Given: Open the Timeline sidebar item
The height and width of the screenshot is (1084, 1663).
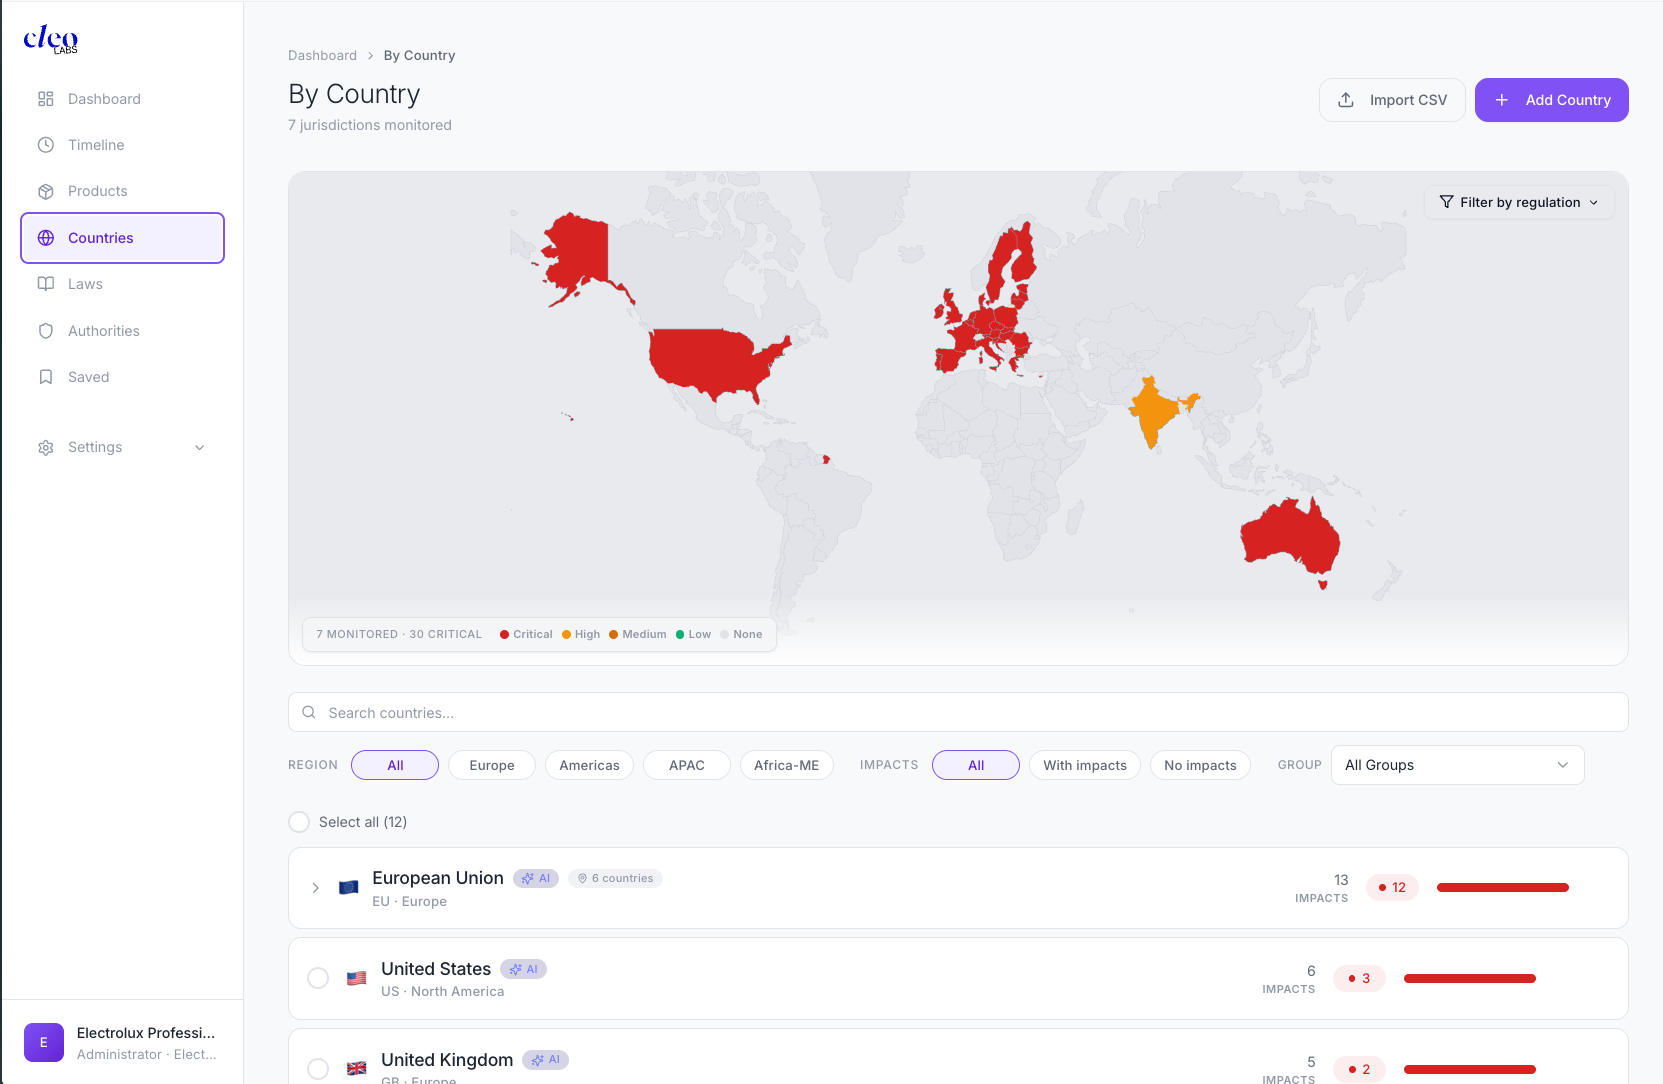Looking at the screenshot, I should coord(122,145).
